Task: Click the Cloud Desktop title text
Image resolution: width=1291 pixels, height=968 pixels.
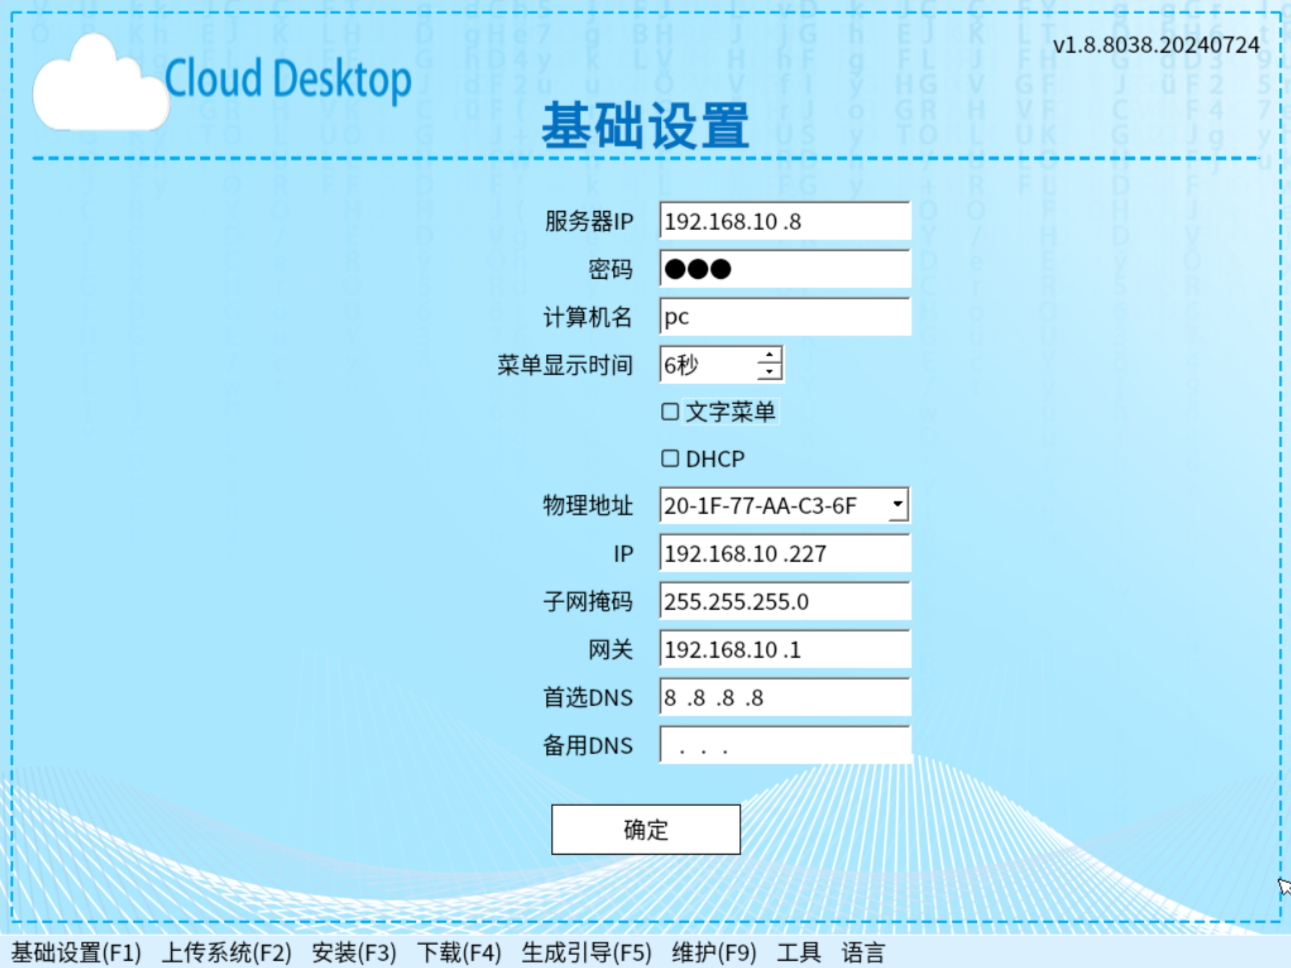Action: click(288, 79)
